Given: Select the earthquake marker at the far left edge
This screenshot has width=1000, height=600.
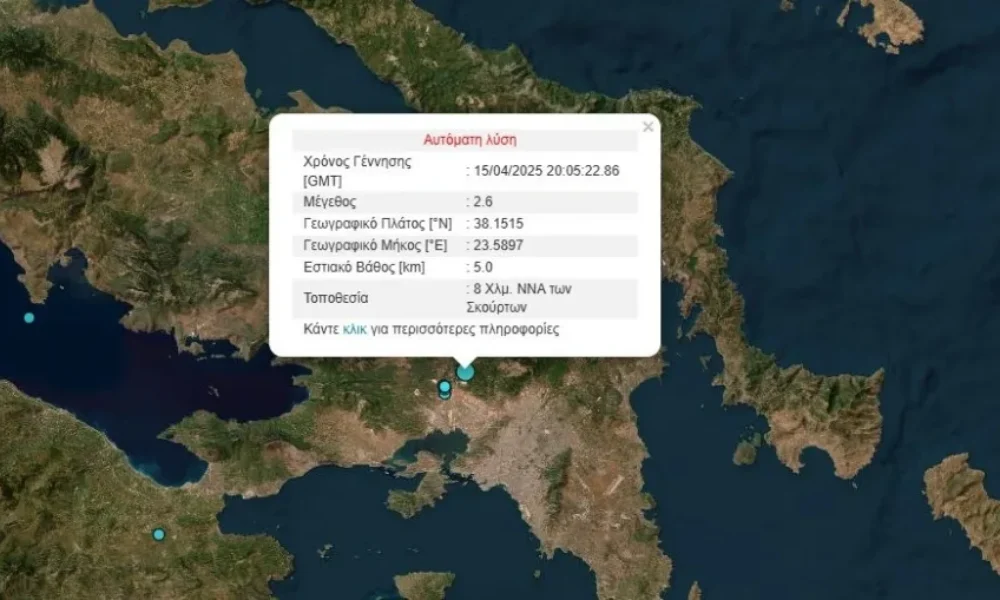Looking at the screenshot, I should point(29,317).
